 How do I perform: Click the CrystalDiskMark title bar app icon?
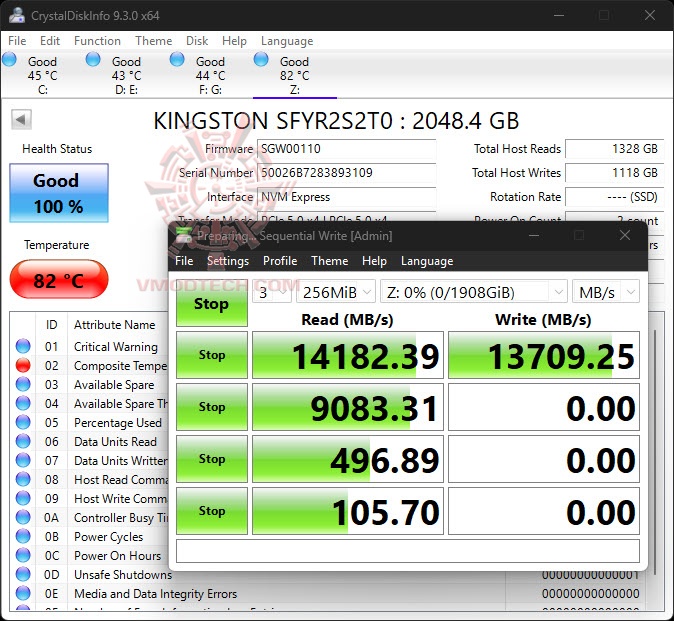184,236
